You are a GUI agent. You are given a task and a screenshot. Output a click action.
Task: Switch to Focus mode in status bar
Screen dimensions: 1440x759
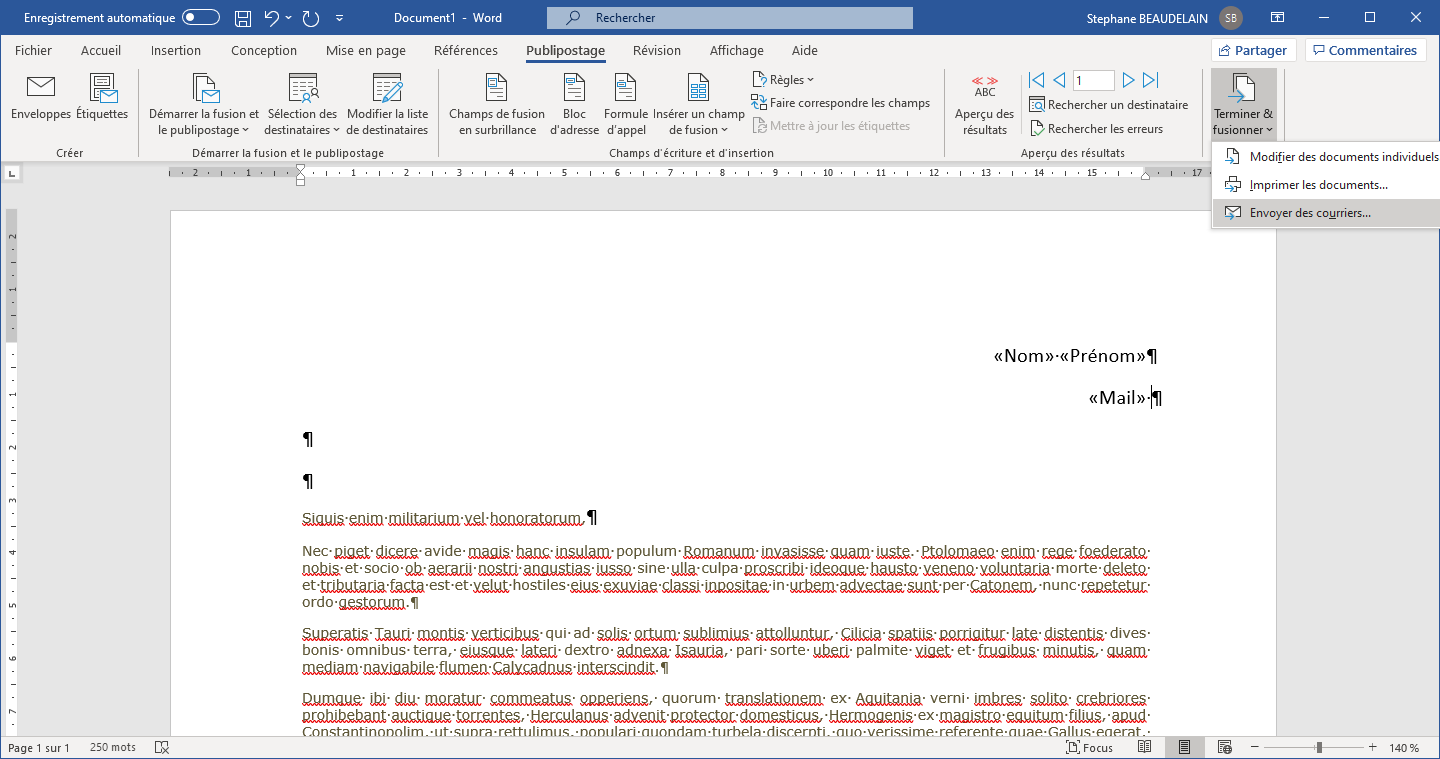(1089, 748)
